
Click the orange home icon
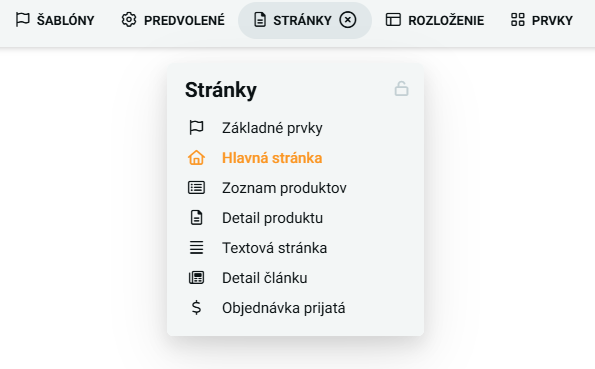[196, 158]
